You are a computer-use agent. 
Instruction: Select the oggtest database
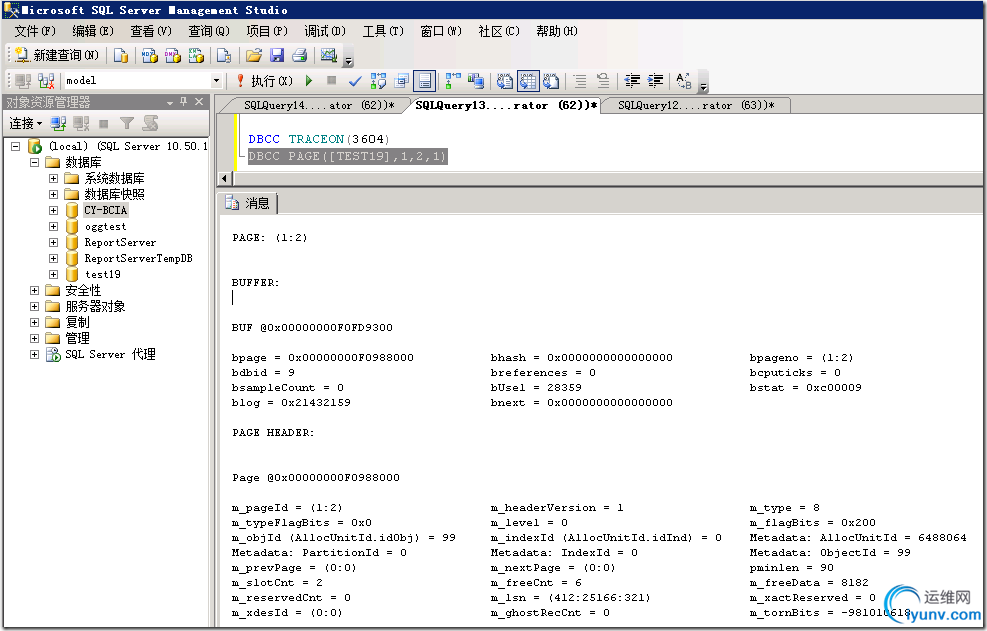click(105, 227)
